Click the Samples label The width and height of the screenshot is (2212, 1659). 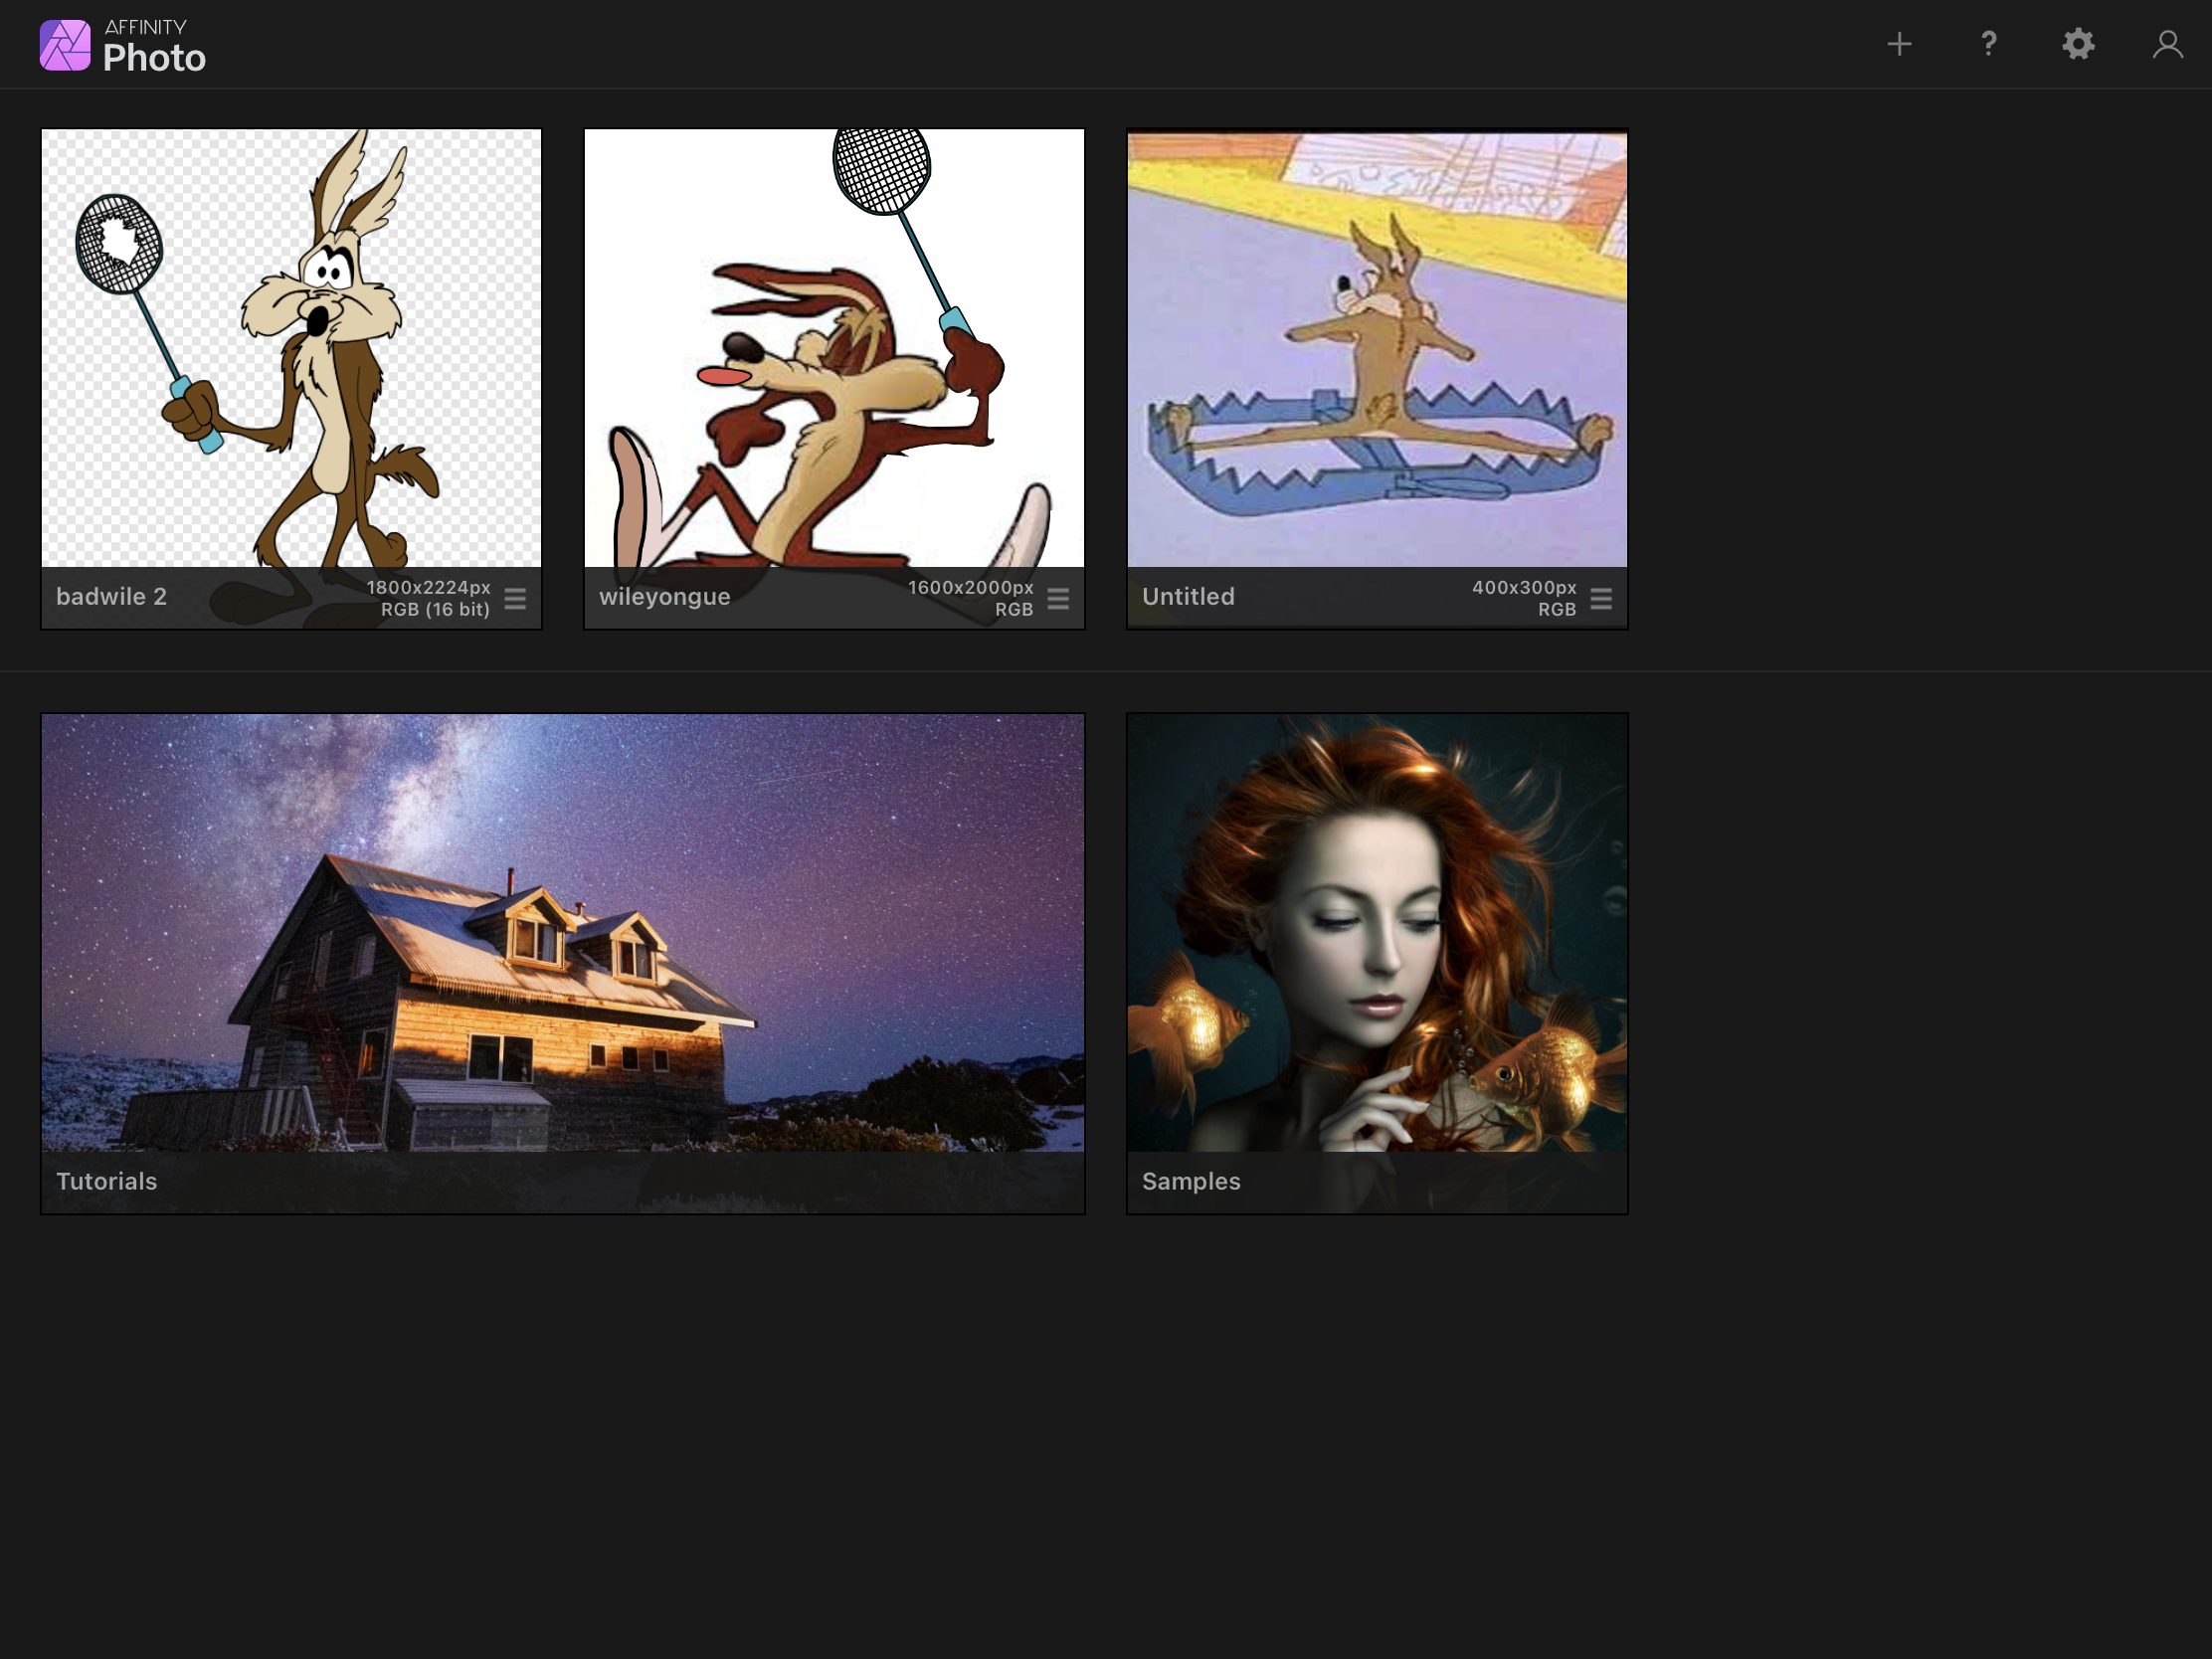pyautogui.click(x=1191, y=1181)
